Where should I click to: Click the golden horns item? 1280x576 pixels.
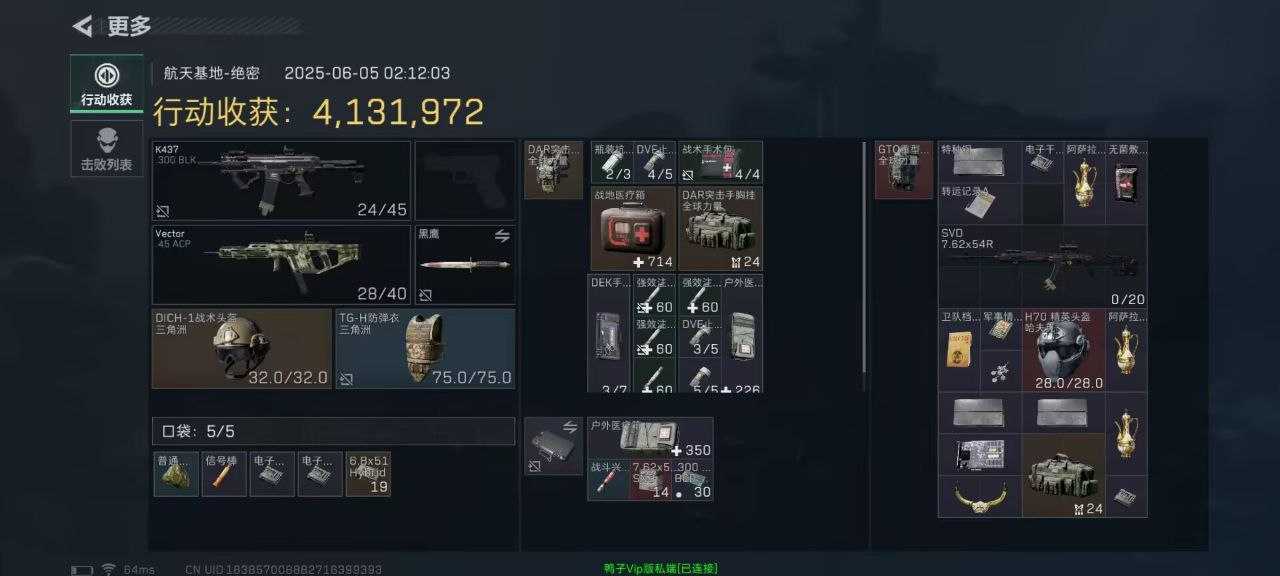979,496
